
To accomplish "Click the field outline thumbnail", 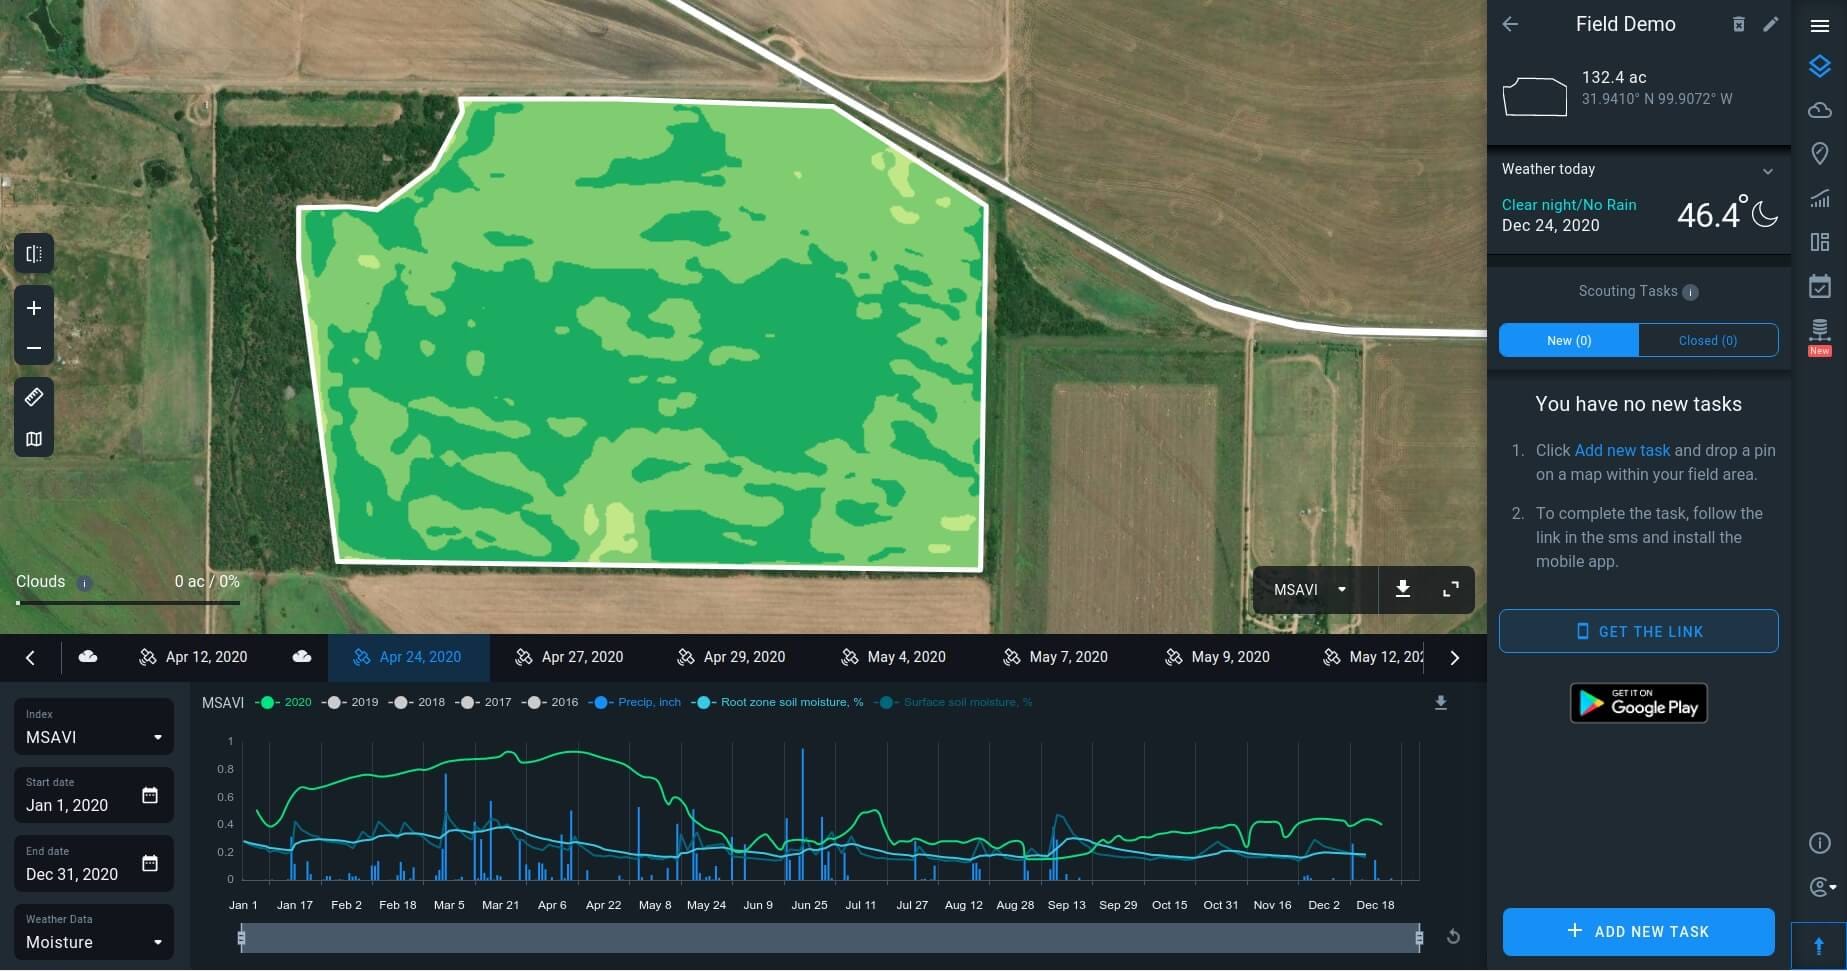I will [1535, 96].
